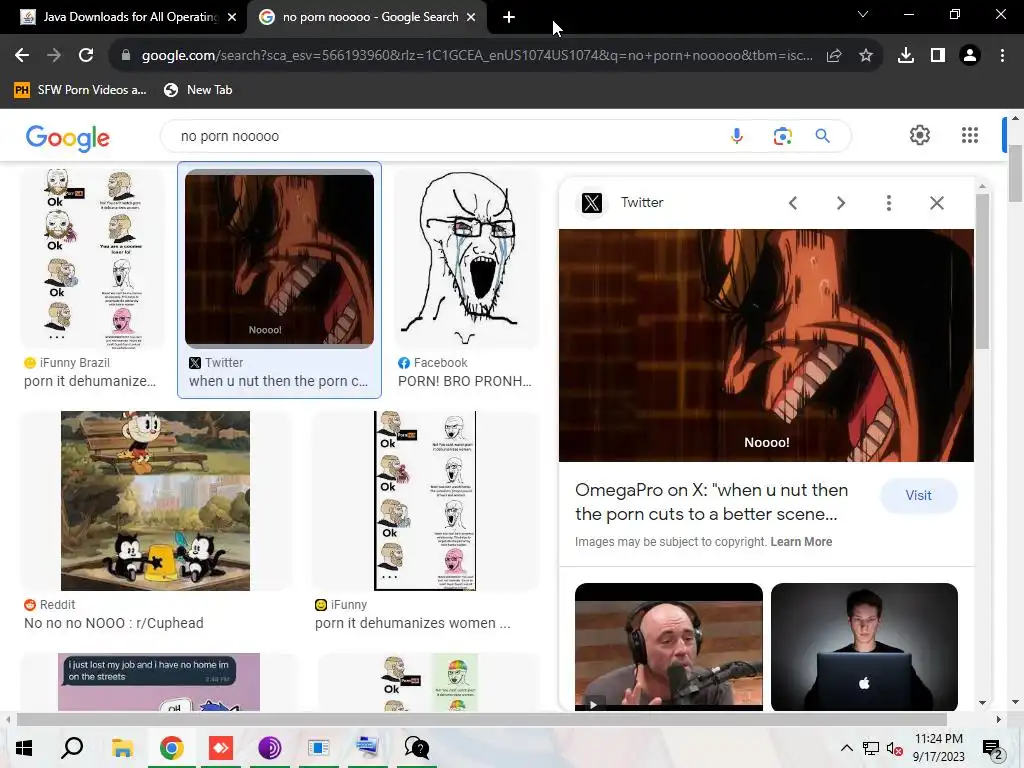Open the Chrome downloads icon
The image size is (1024, 768).
(905, 56)
